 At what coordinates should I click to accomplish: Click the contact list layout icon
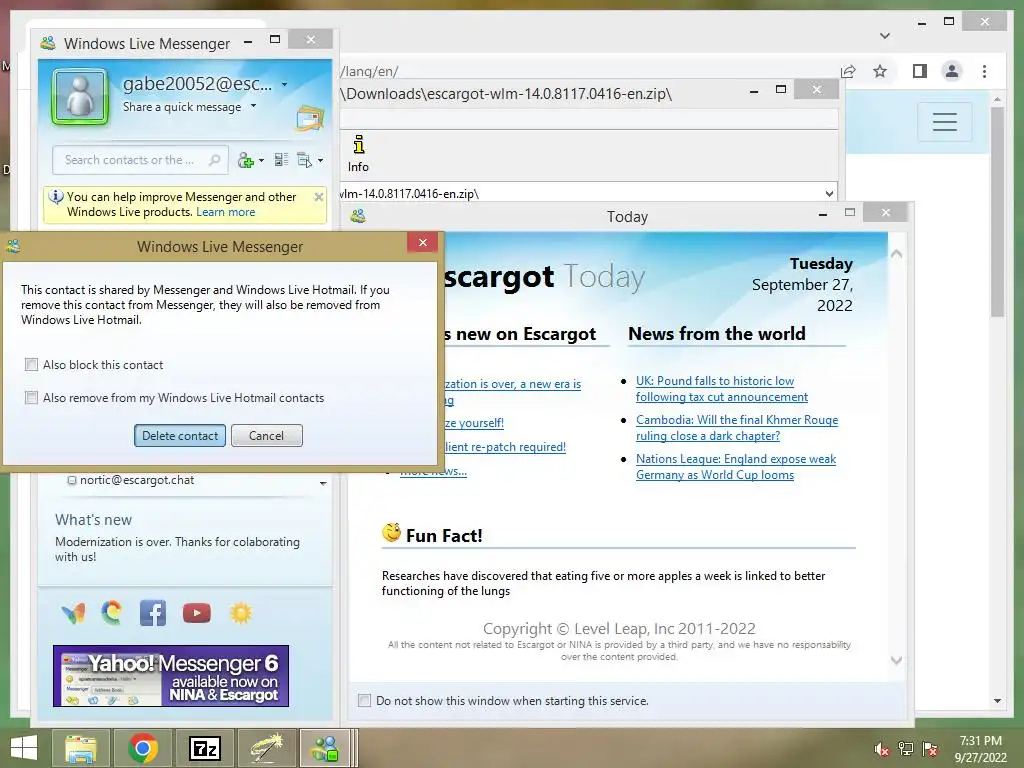coord(281,160)
